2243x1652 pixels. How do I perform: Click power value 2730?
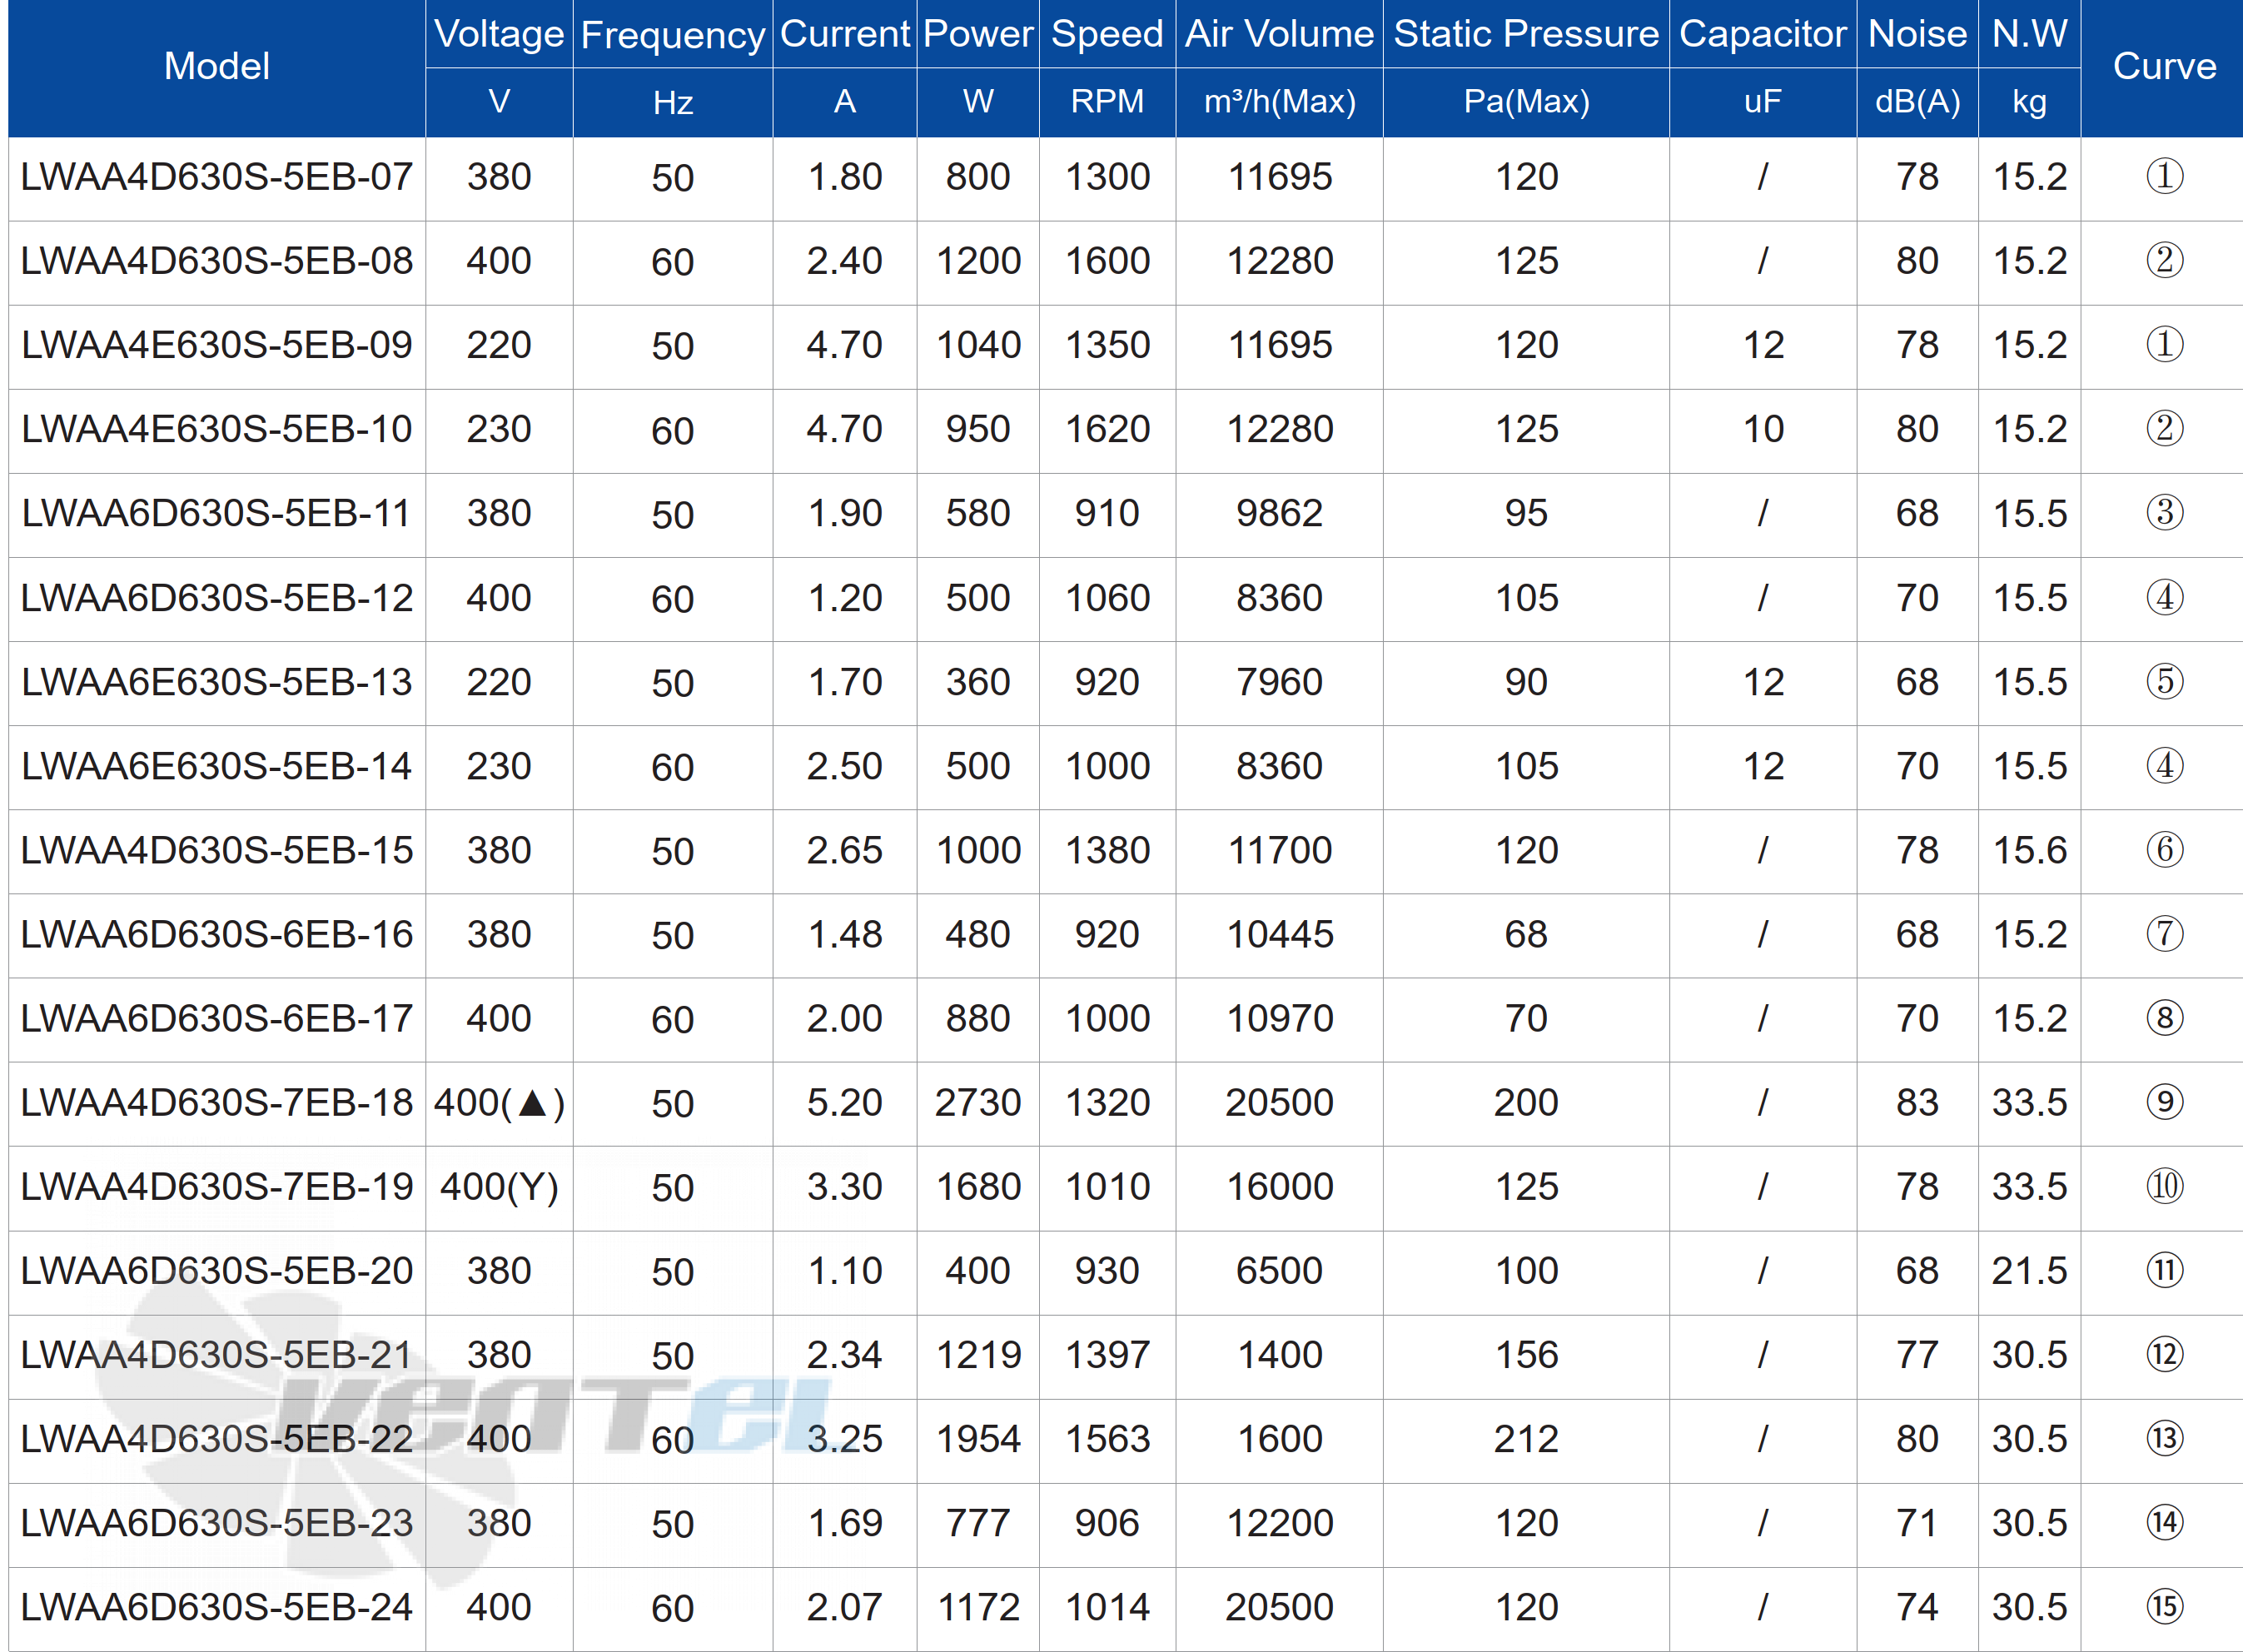978,1102
